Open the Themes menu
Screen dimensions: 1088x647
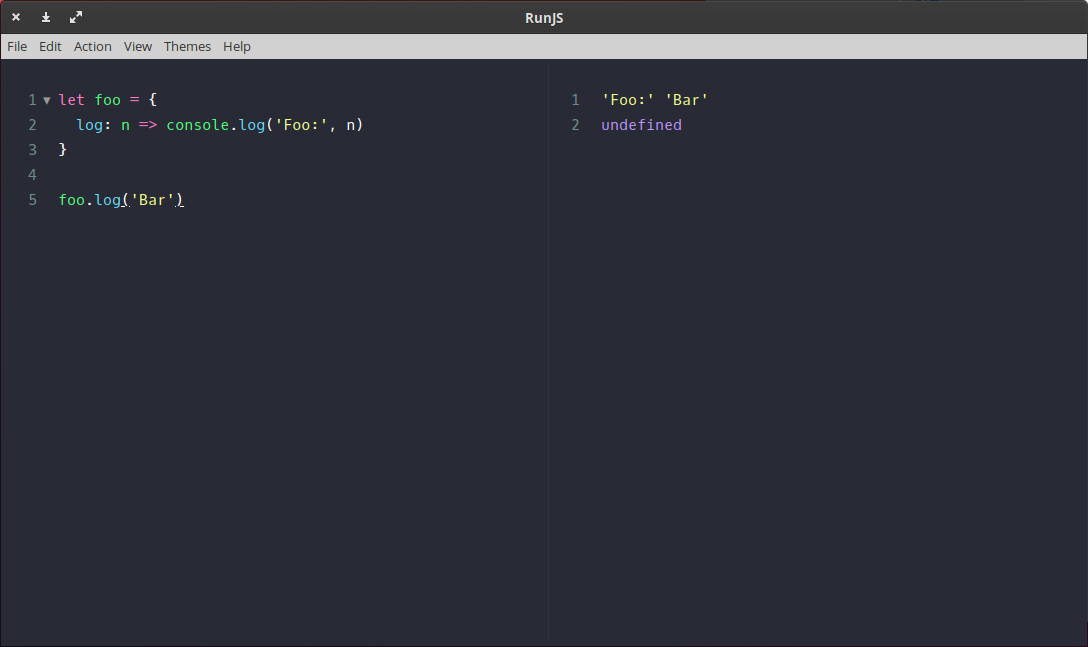click(x=187, y=46)
